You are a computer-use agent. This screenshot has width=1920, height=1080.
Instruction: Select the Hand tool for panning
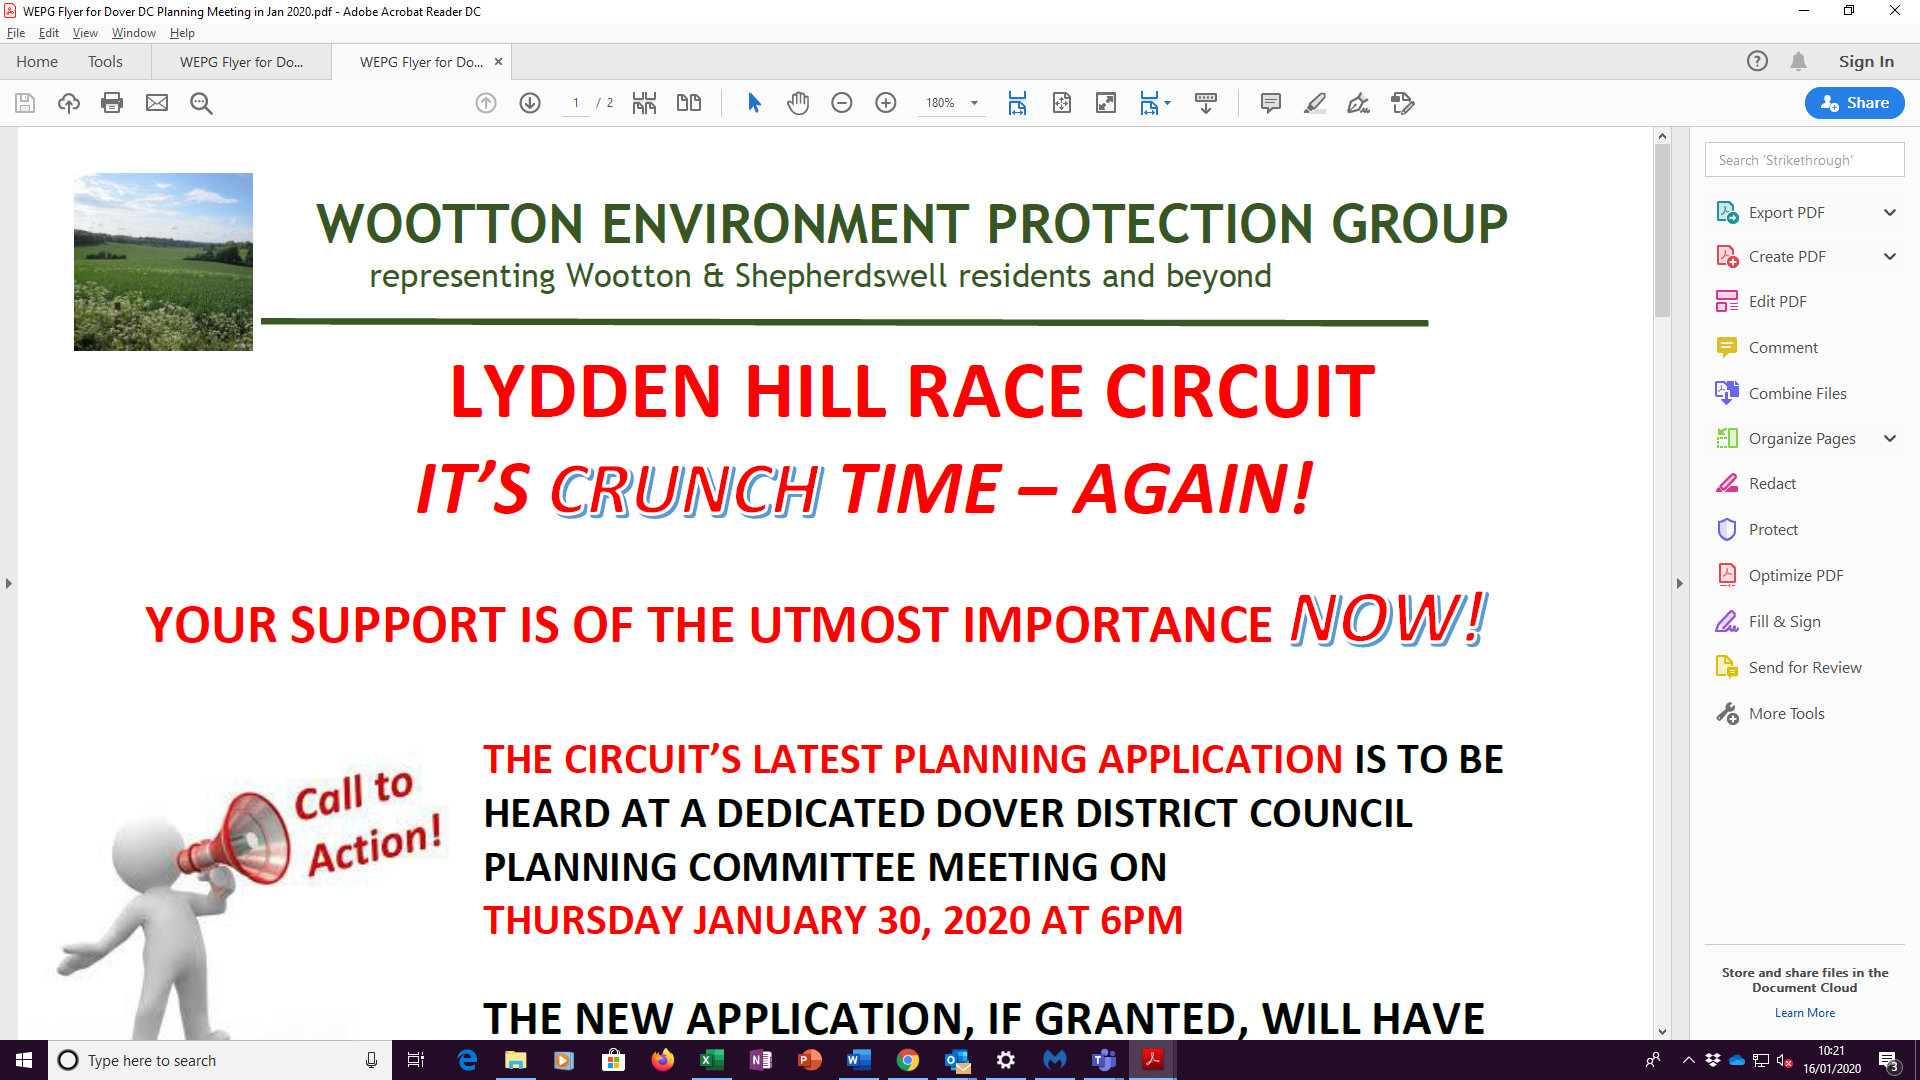pyautogui.click(x=798, y=103)
